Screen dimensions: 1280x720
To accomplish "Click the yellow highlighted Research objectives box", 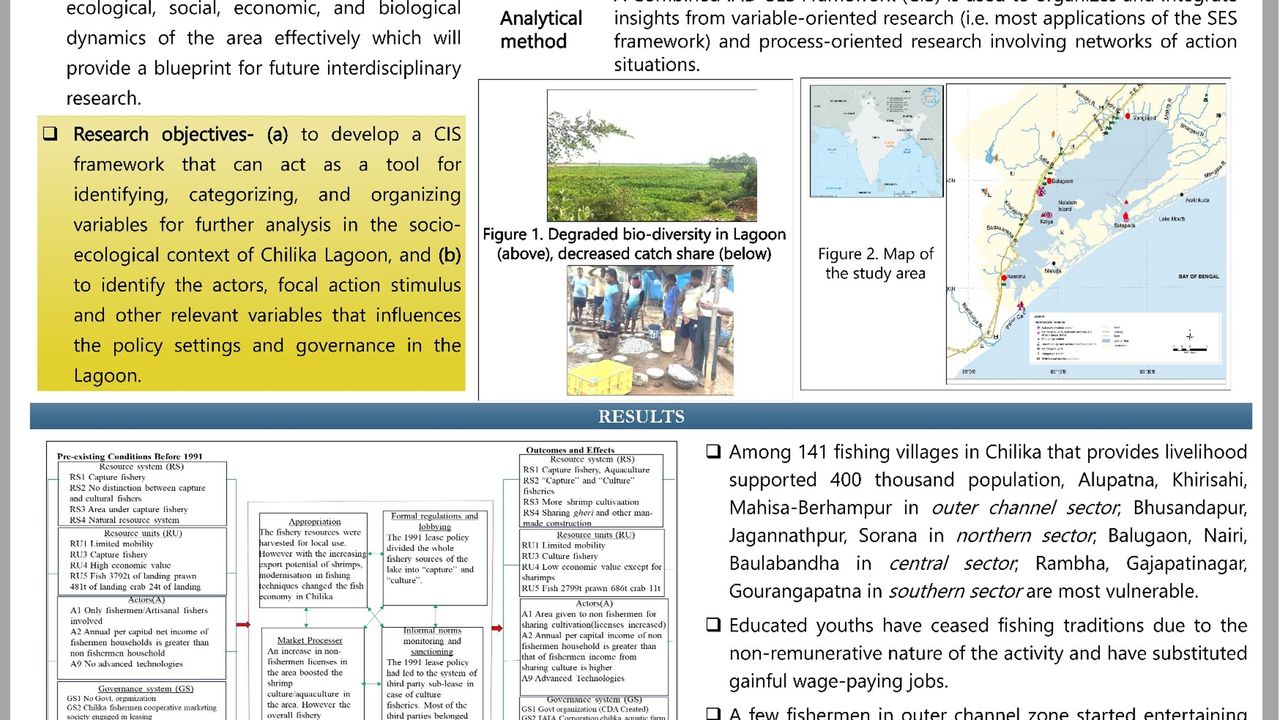I will 250,254.
